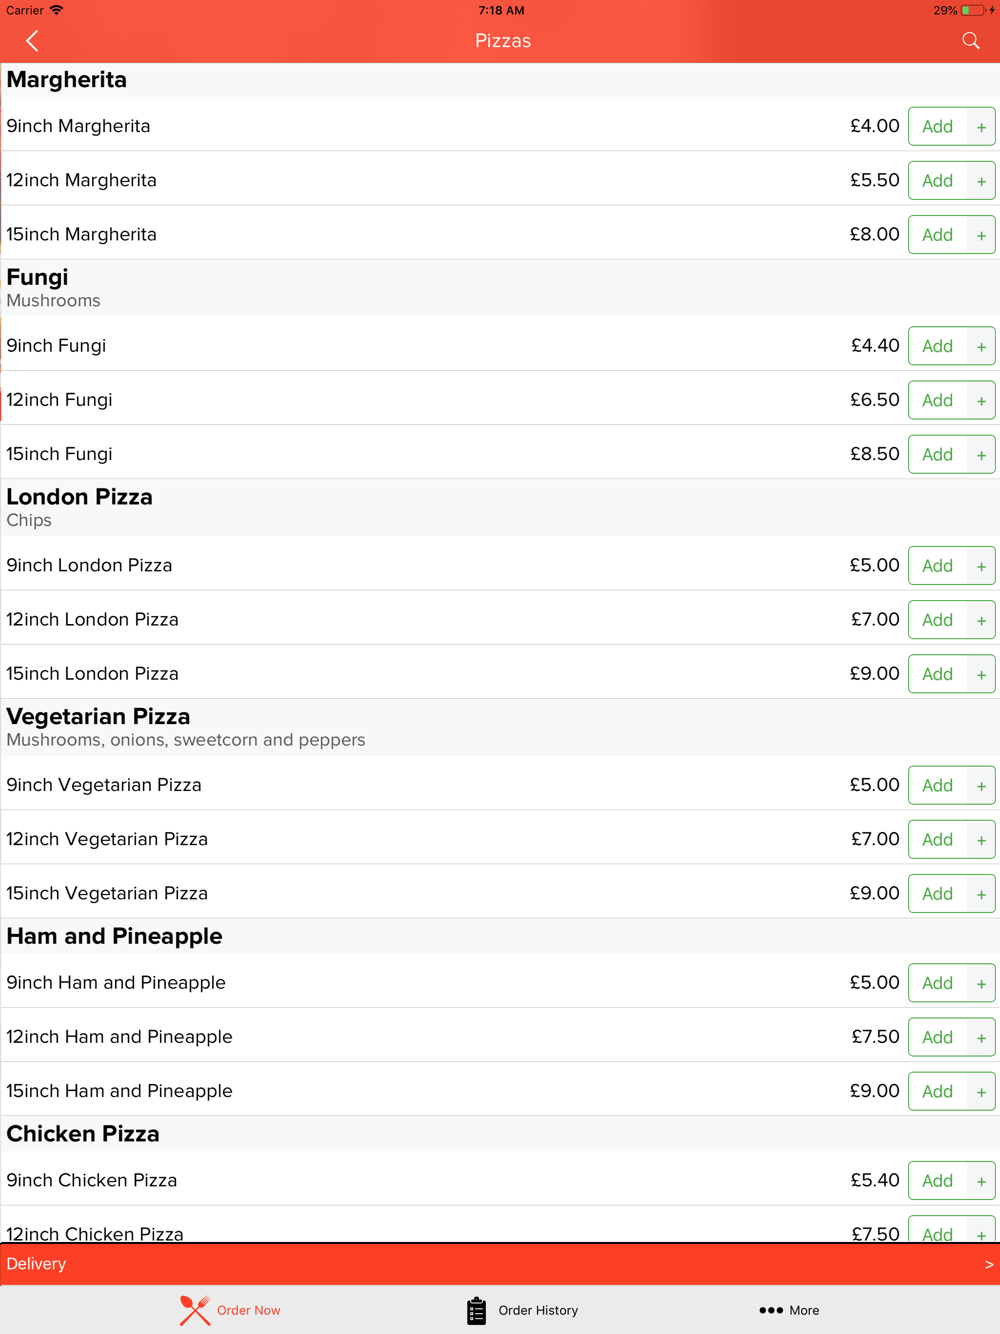Add 15inch Ham and Pineapple
1000x1334 pixels.
pos(937,1092)
